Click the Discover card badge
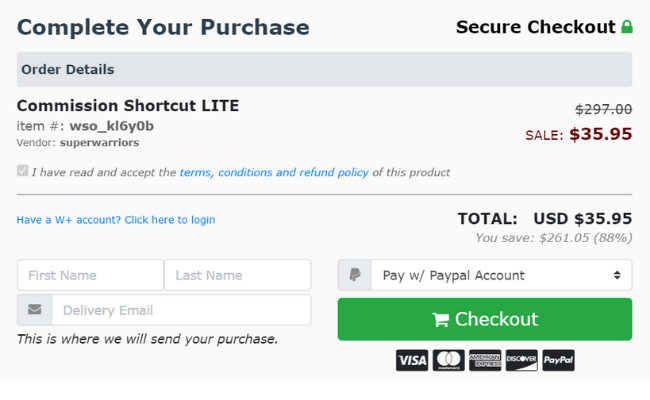This screenshot has width=650, height=400. click(521, 360)
